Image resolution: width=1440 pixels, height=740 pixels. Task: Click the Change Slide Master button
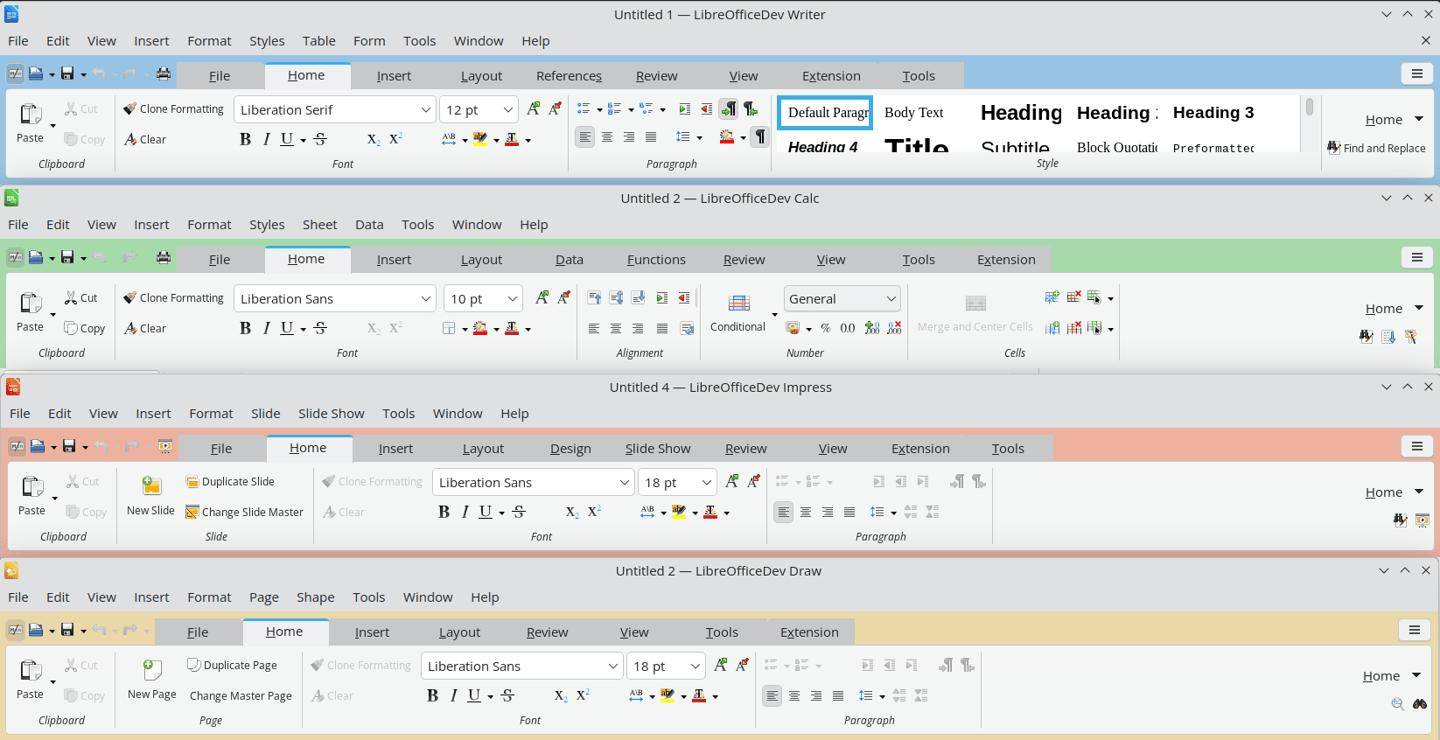point(244,512)
